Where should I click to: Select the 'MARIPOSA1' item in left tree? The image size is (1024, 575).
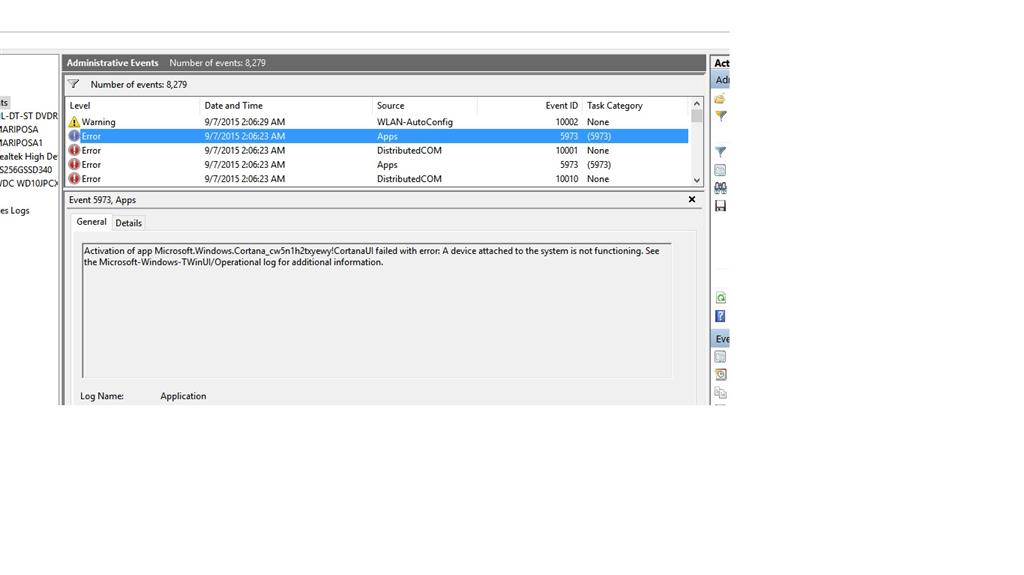tap(22, 142)
